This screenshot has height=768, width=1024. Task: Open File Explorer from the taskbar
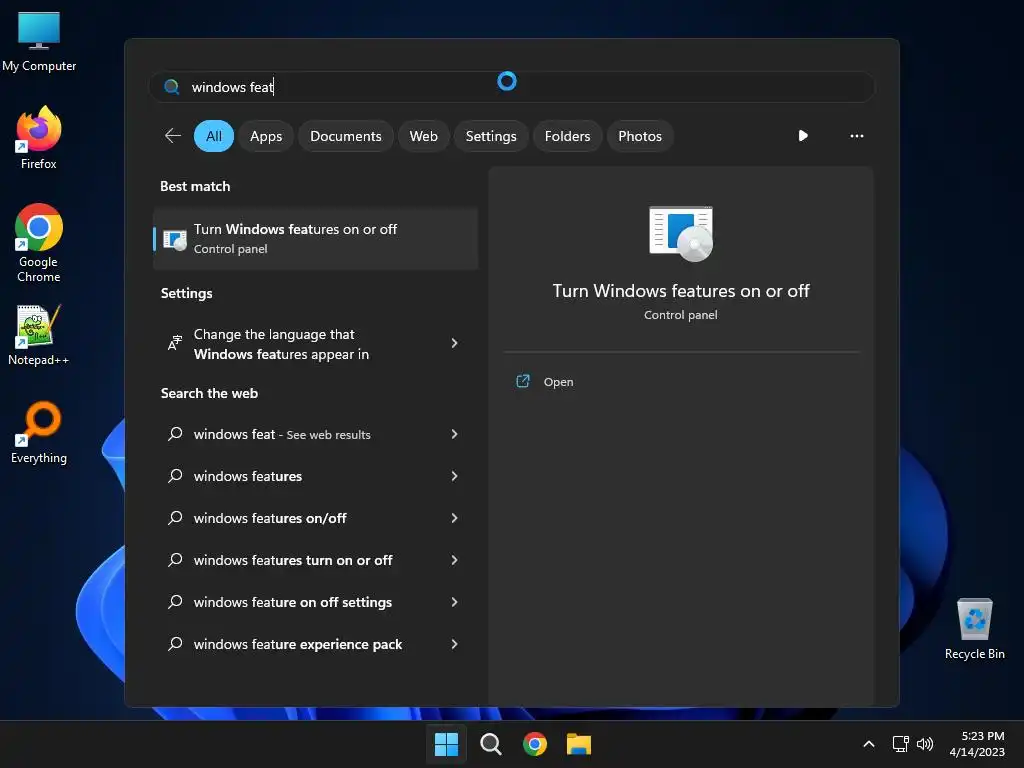pyautogui.click(x=579, y=744)
